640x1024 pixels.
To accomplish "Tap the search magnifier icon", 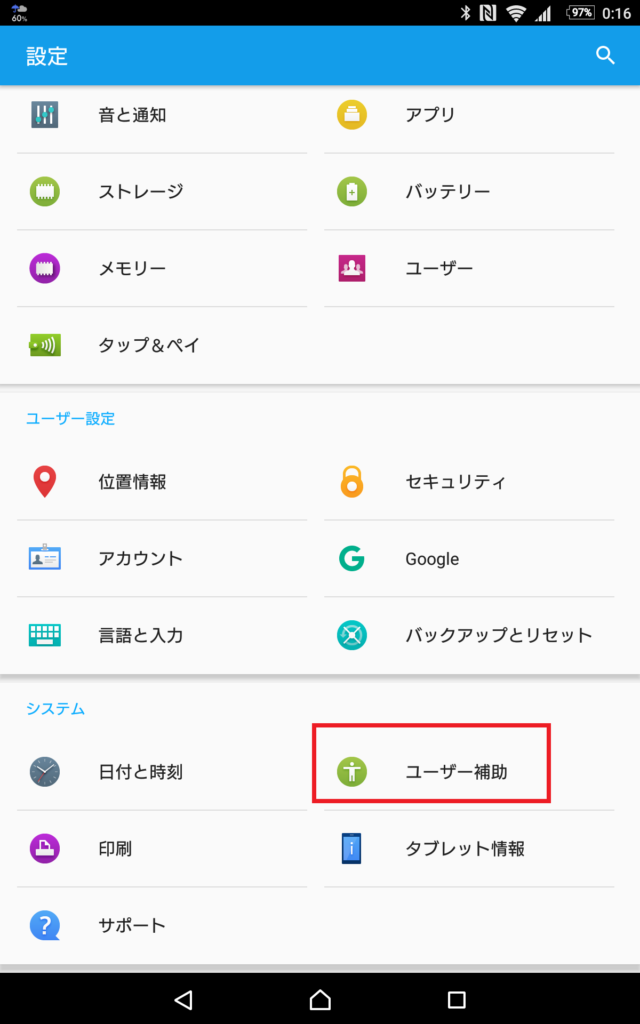I will pos(605,55).
